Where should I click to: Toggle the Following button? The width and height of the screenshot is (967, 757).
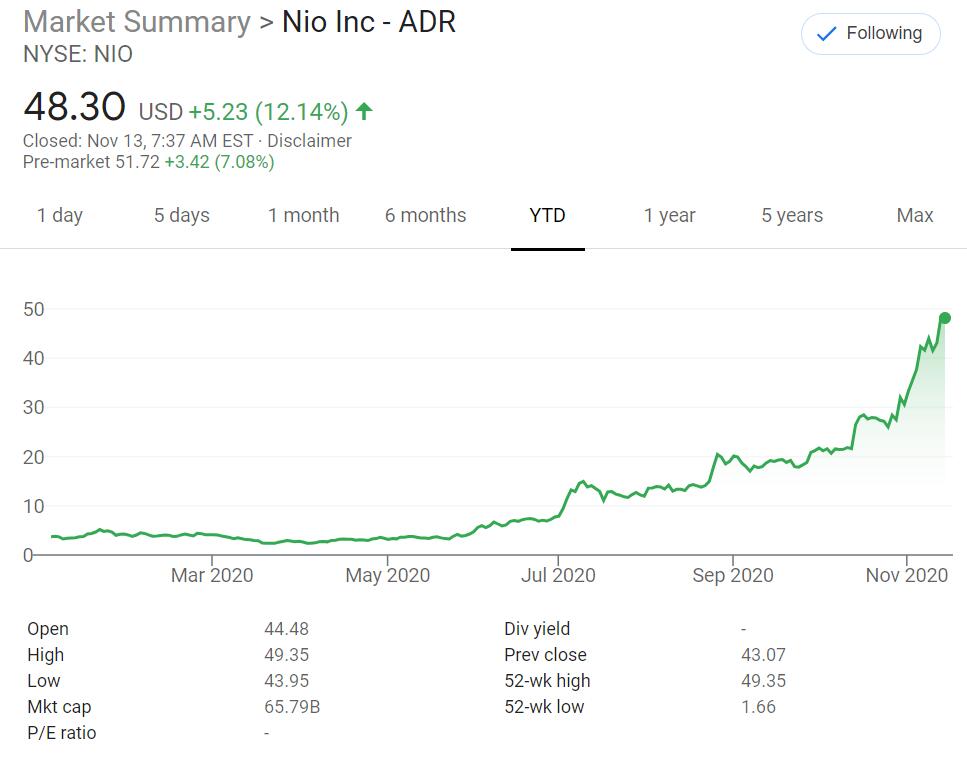tap(870, 34)
